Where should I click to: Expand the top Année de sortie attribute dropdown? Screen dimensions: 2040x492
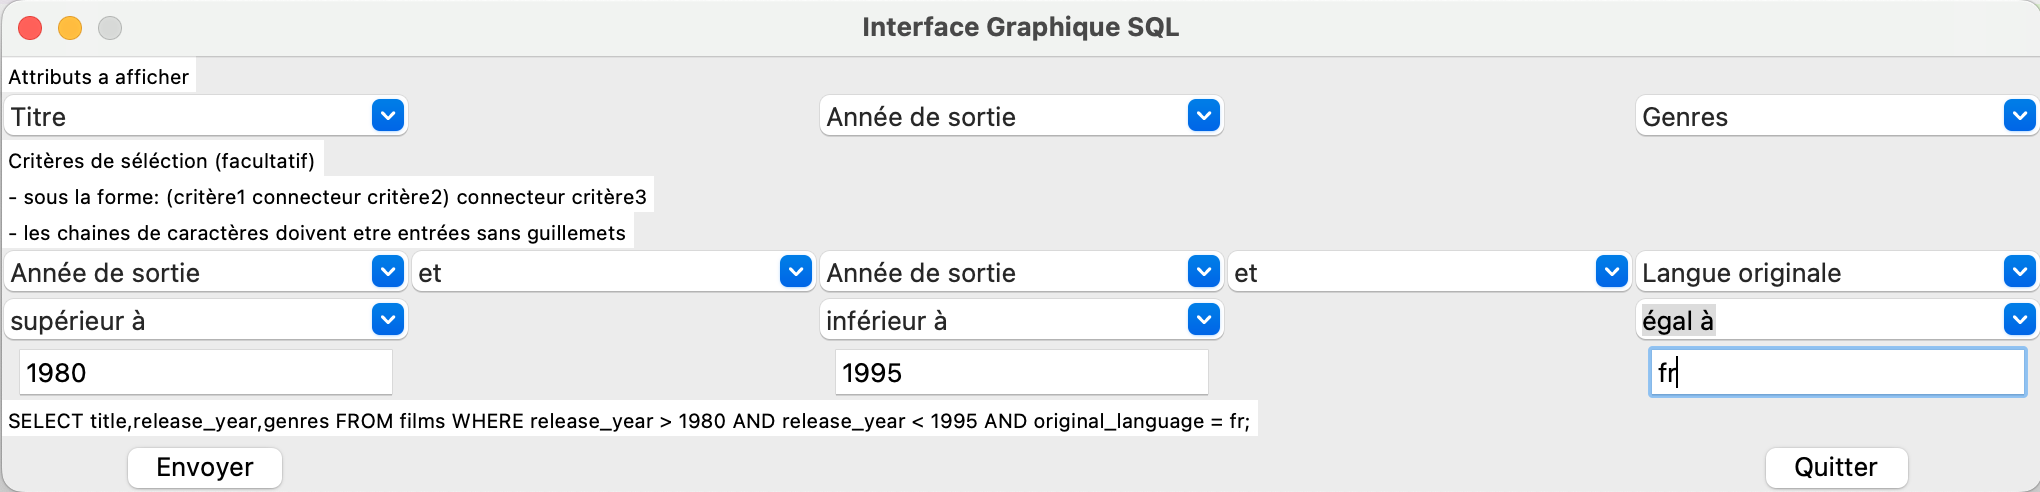(x=1203, y=117)
